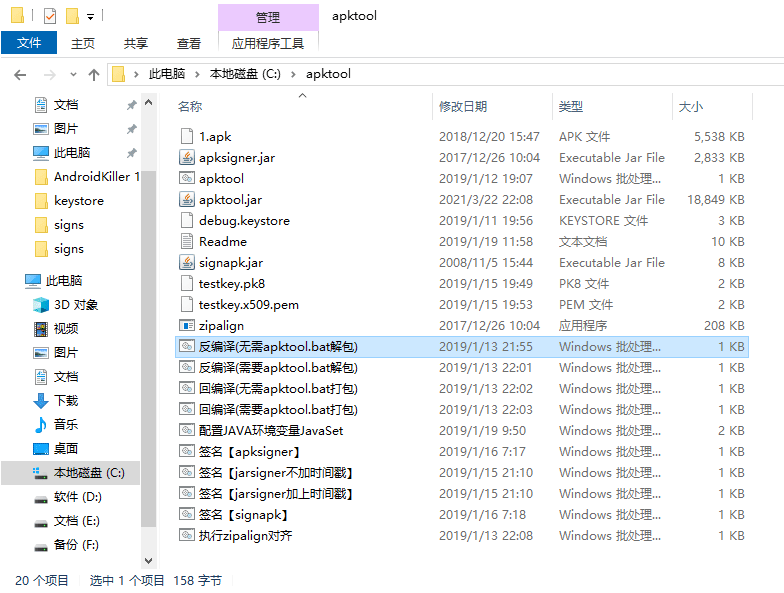Image resolution: width=784 pixels, height=593 pixels.
Task: Select the Readme text document icon
Action: click(x=186, y=242)
